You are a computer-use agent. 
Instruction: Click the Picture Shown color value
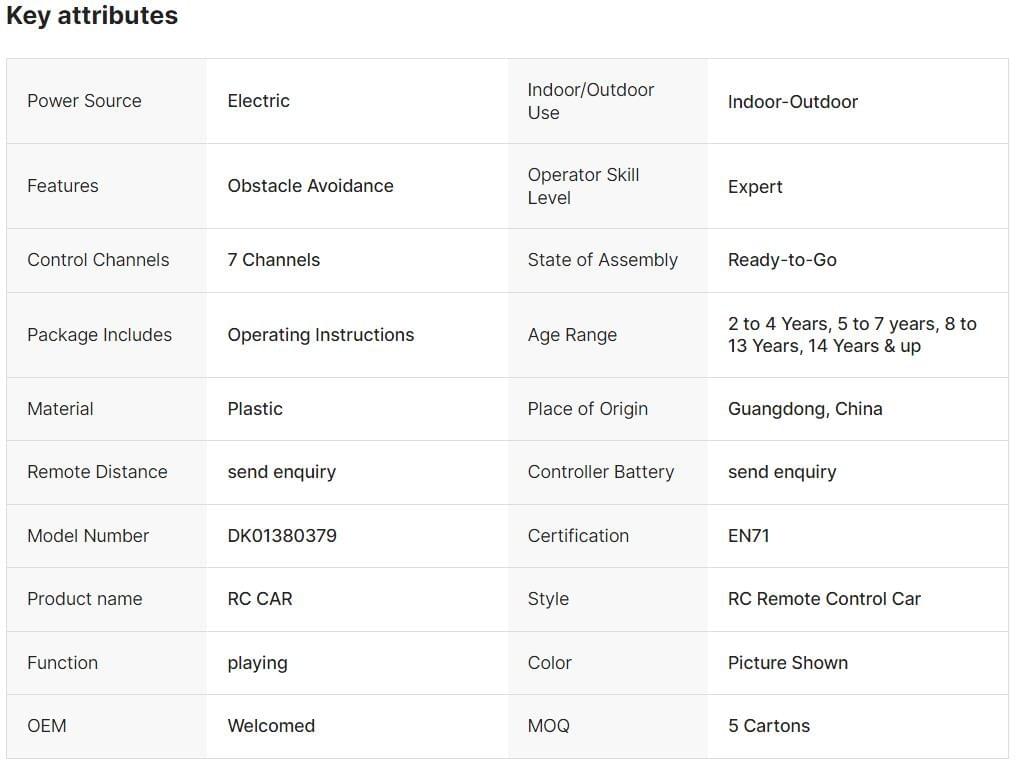point(787,663)
